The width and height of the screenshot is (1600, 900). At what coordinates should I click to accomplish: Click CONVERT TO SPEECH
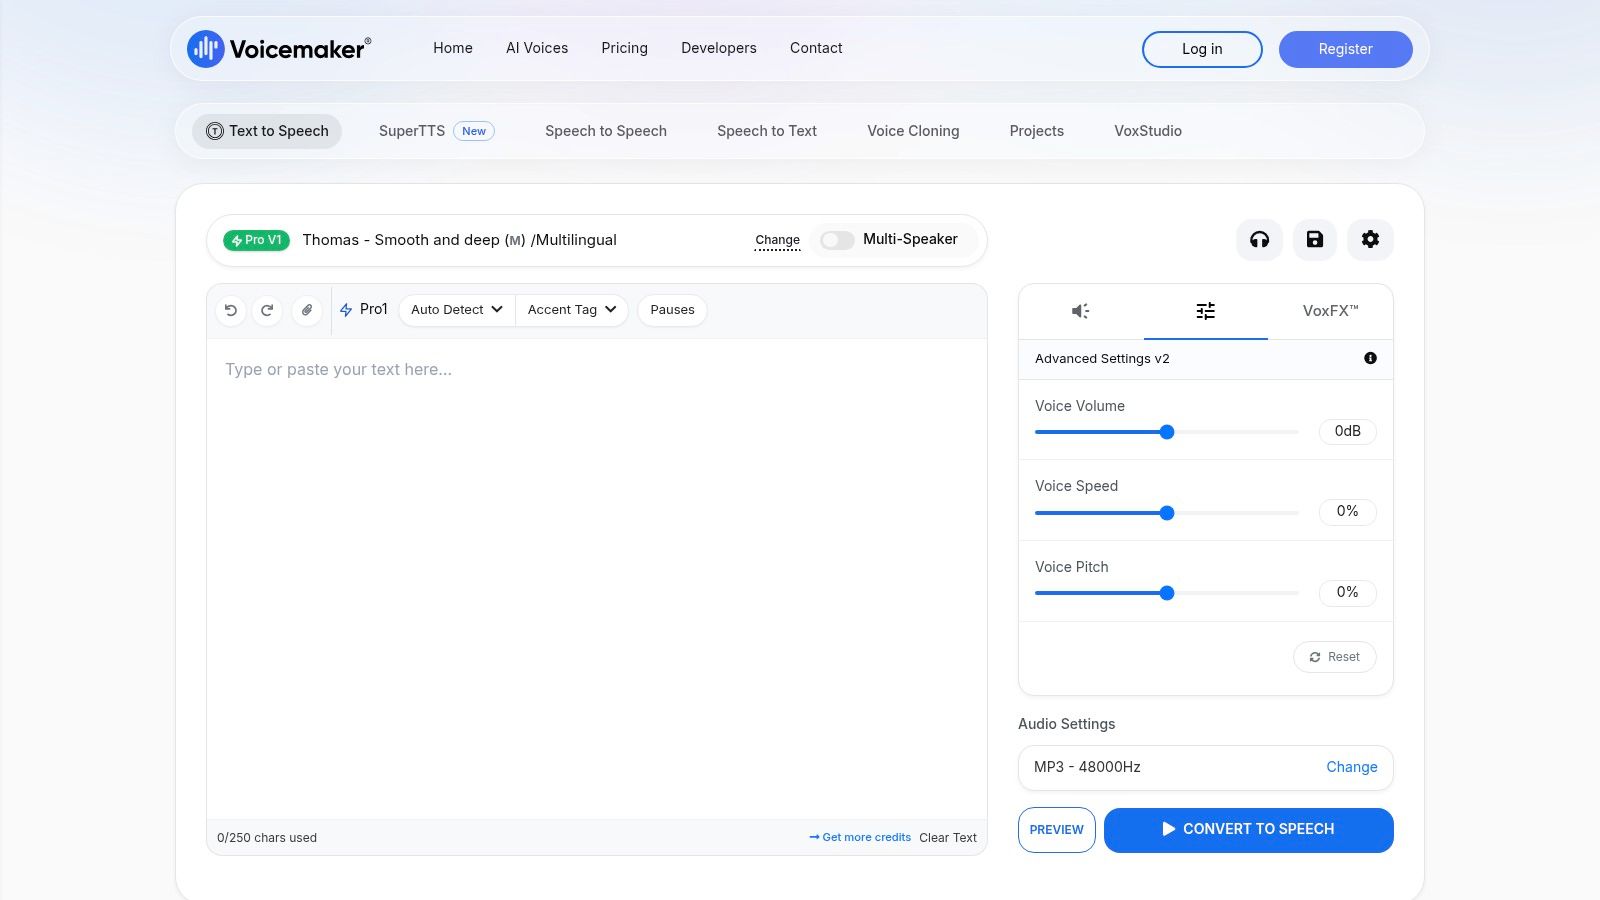(x=1249, y=830)
